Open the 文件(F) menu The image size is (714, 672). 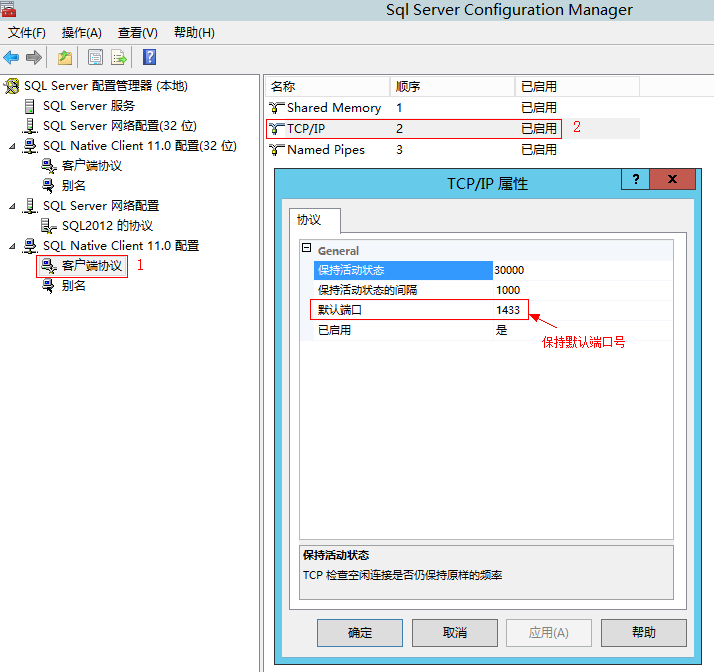click(x=27, y=33)
